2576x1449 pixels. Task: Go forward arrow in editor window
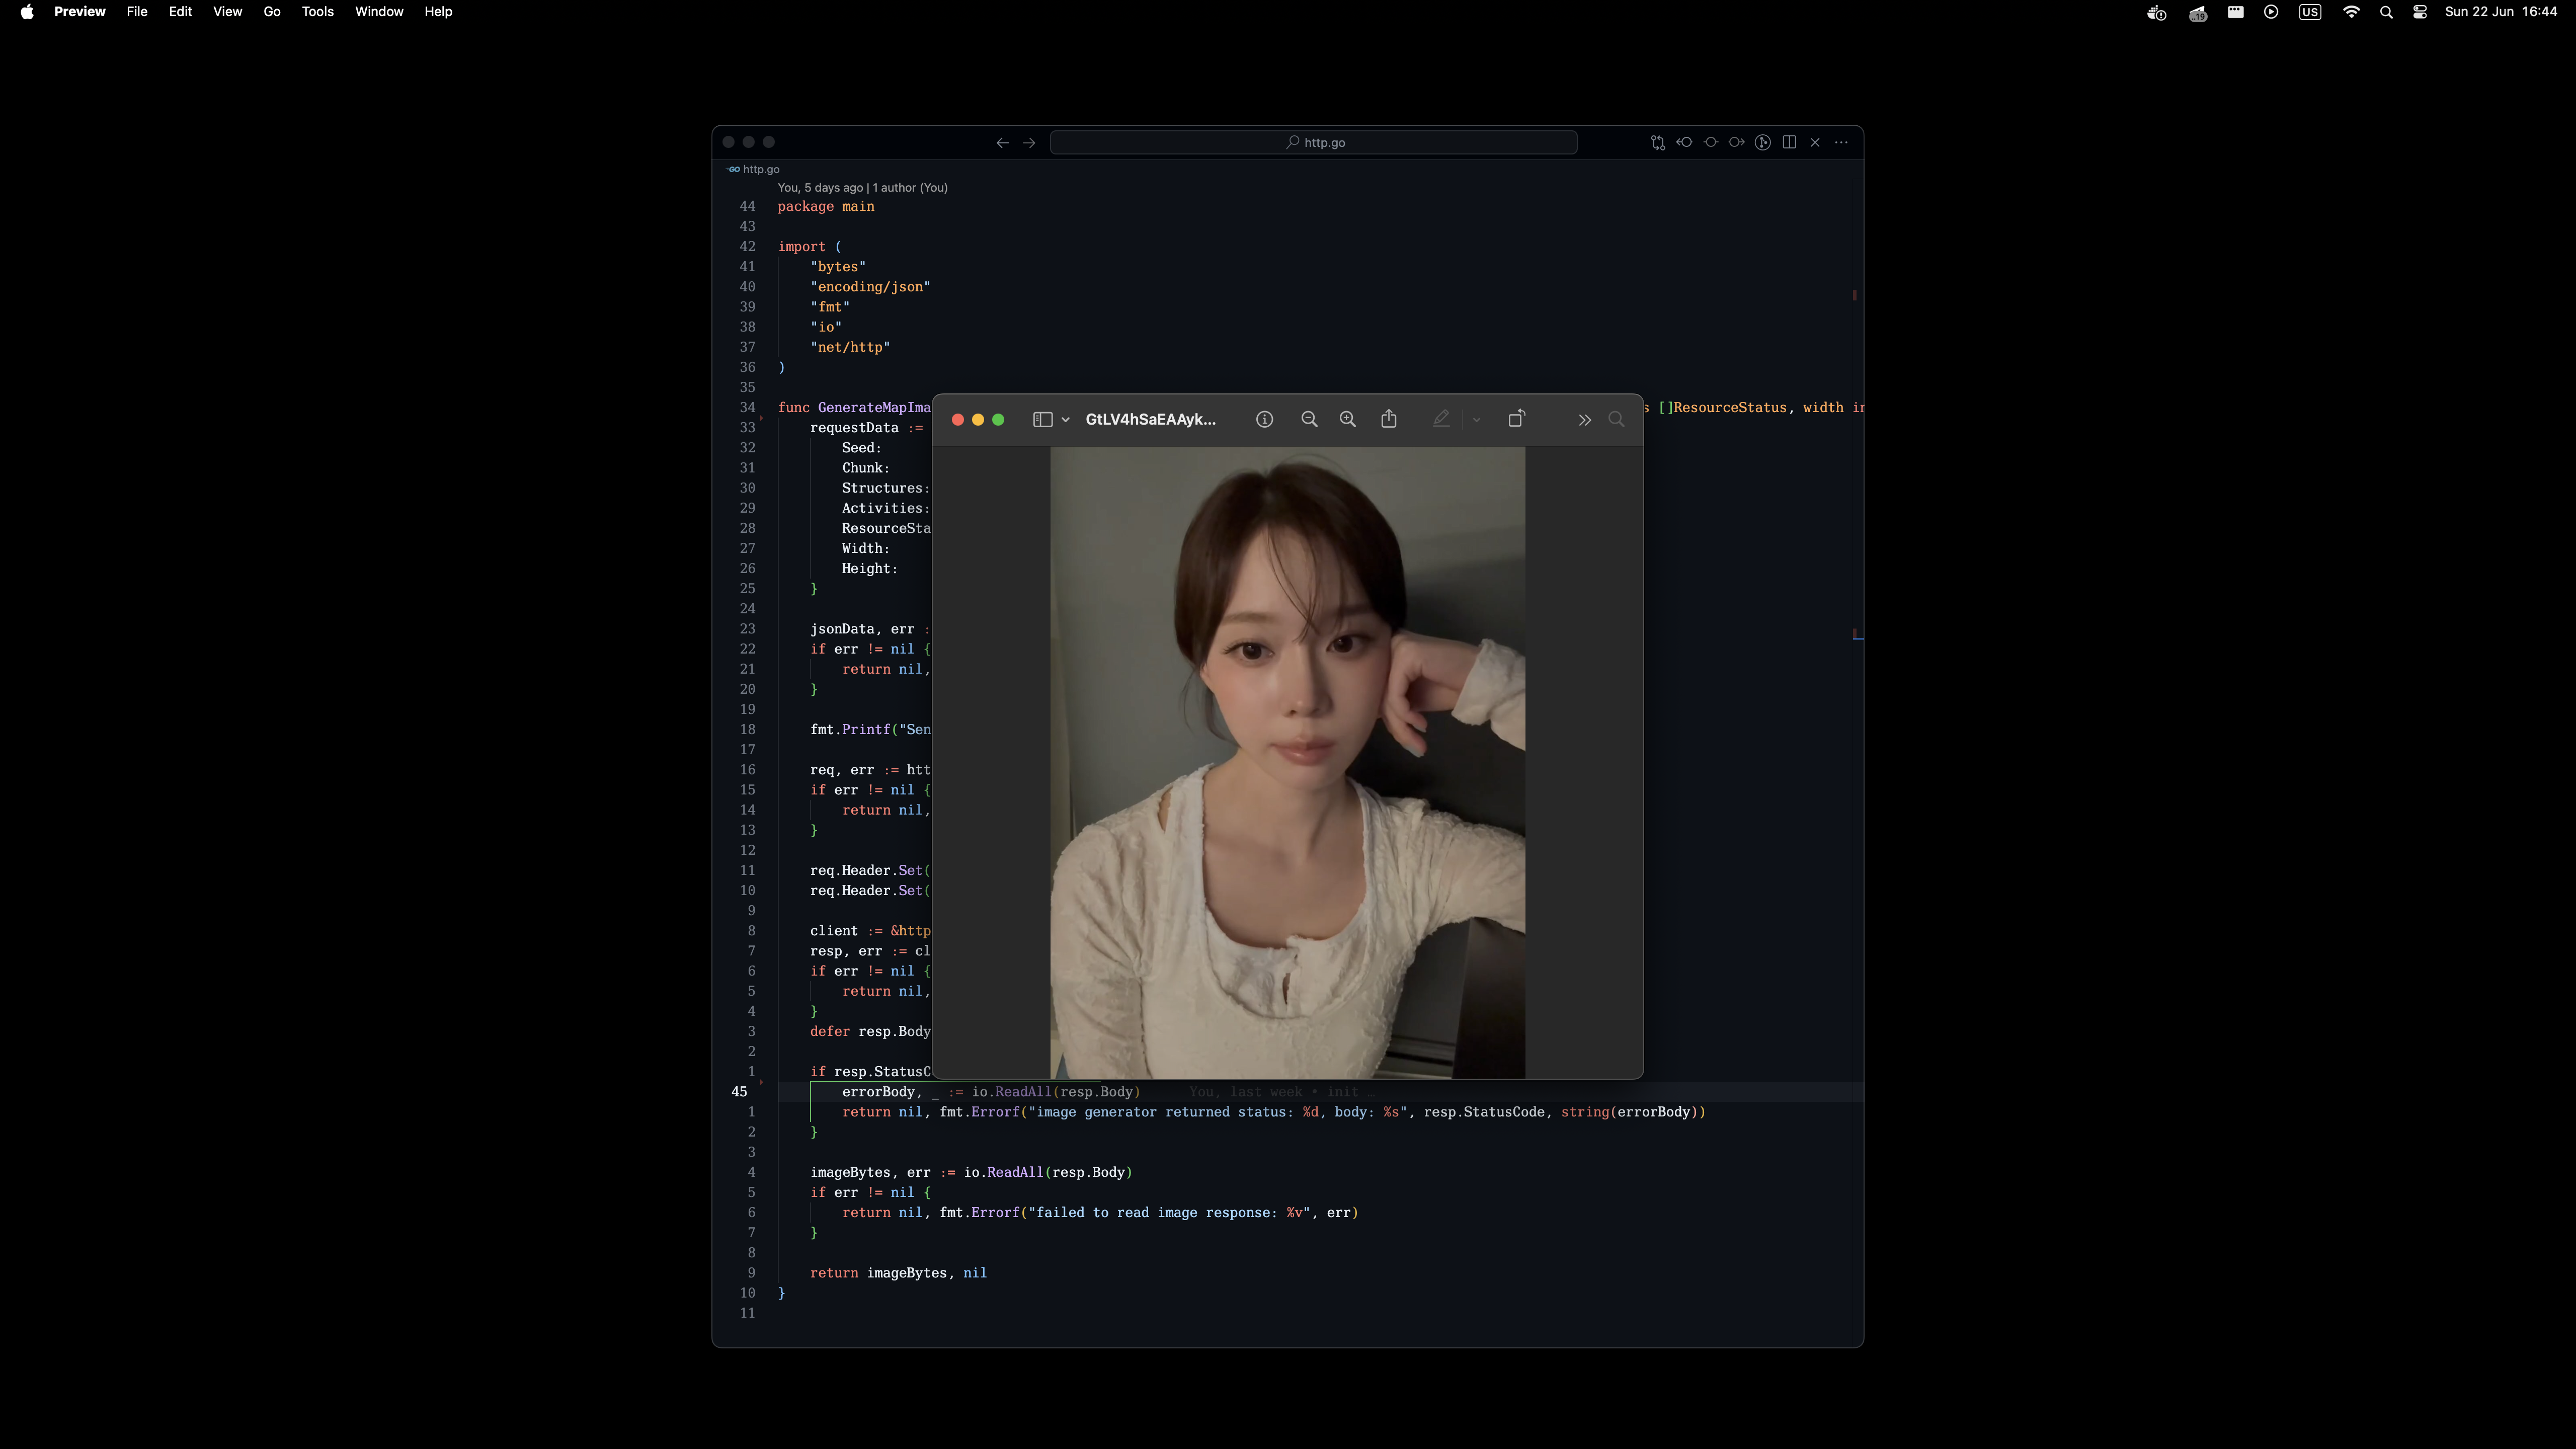coord(1029,143)
